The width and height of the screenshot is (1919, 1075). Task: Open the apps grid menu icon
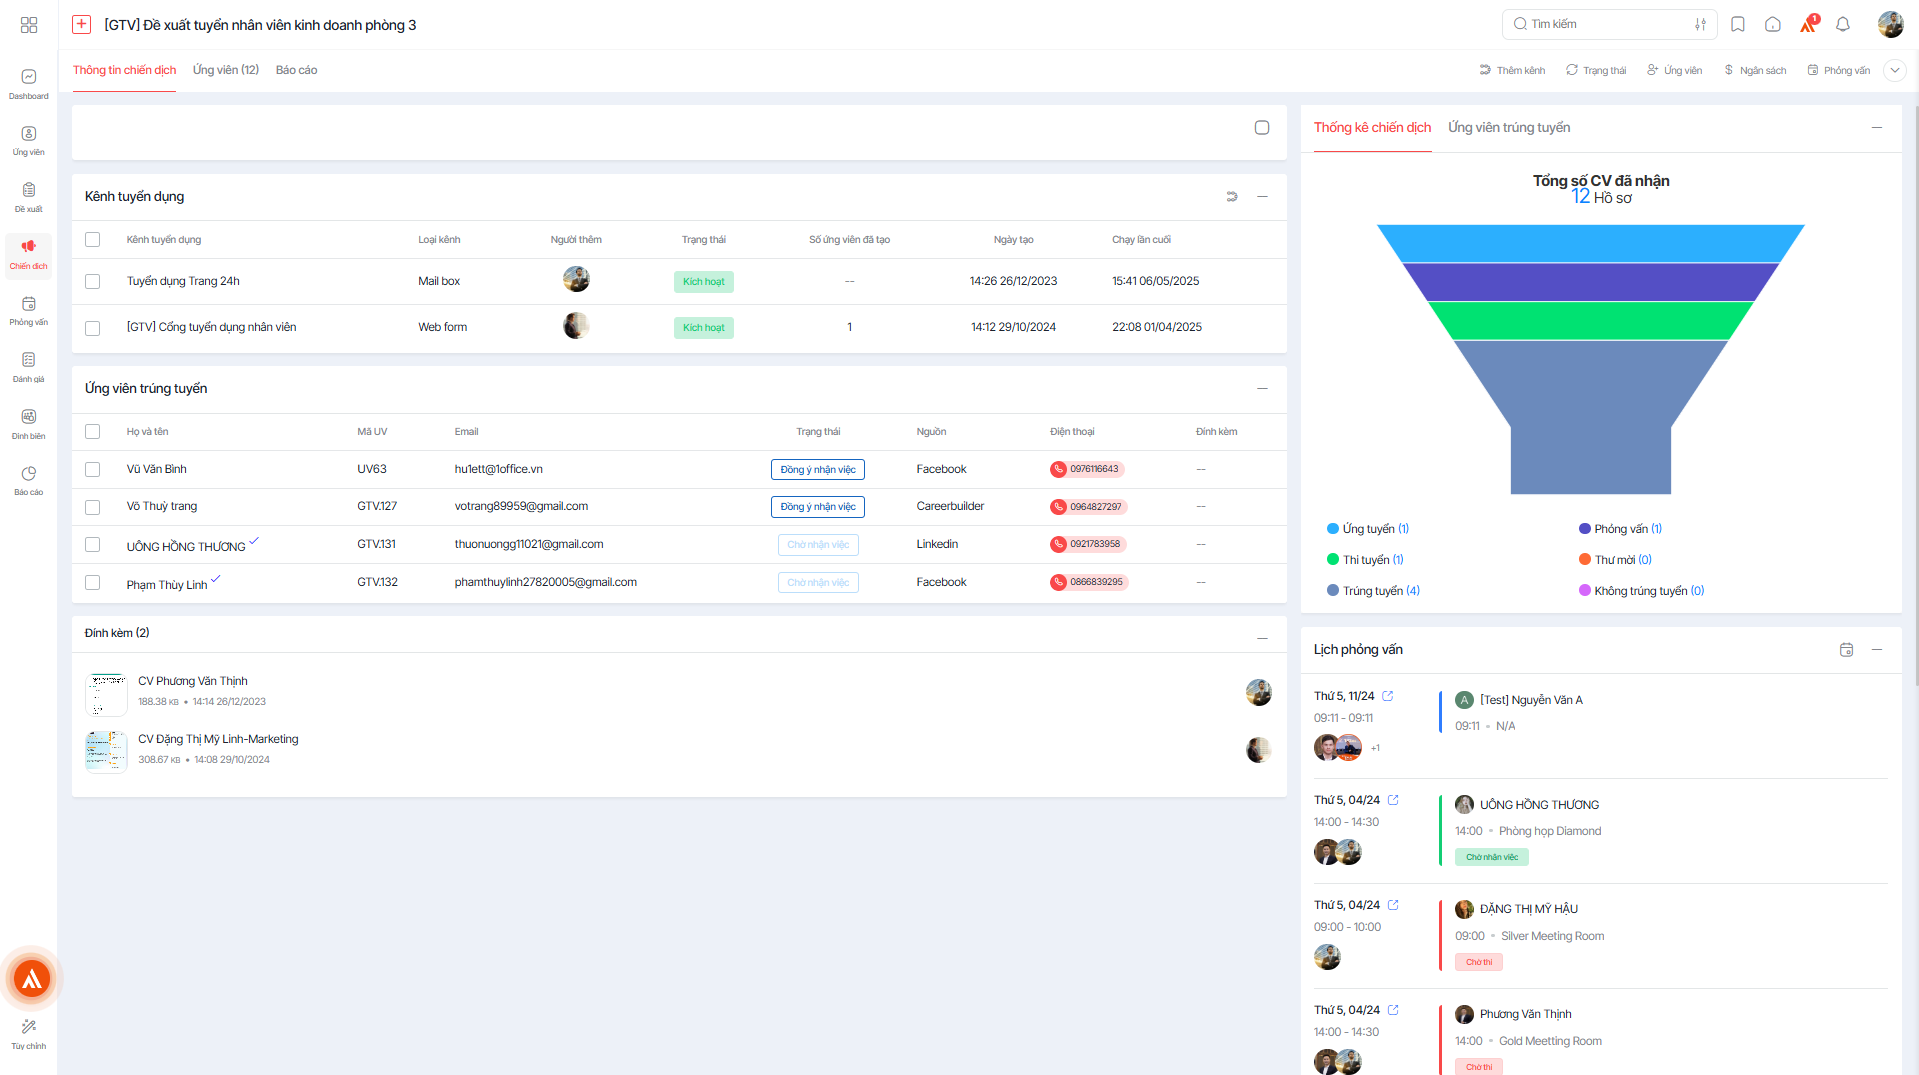(x=29, y=25)
